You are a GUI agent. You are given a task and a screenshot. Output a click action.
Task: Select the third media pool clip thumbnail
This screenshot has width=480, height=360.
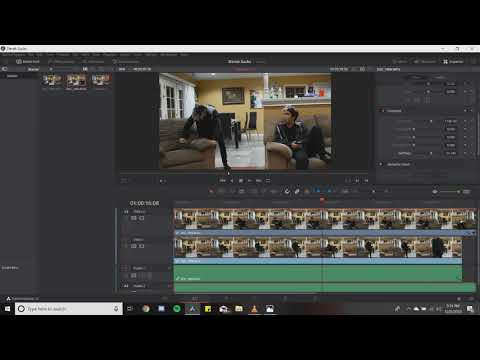pos(101,80)
